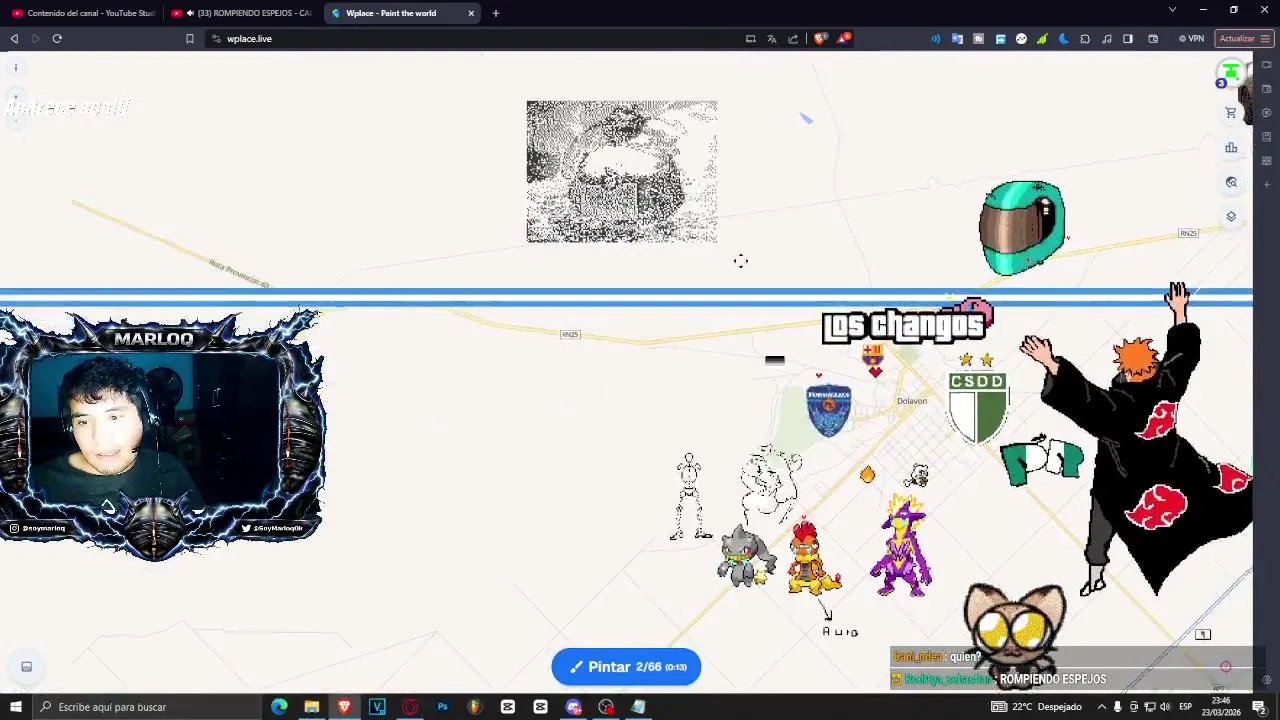Click the Brave Rewards triangle icon
Image resolution: width=1280 pixels, height=720 pixels.
pyautogui.click(x=844, y=39)
